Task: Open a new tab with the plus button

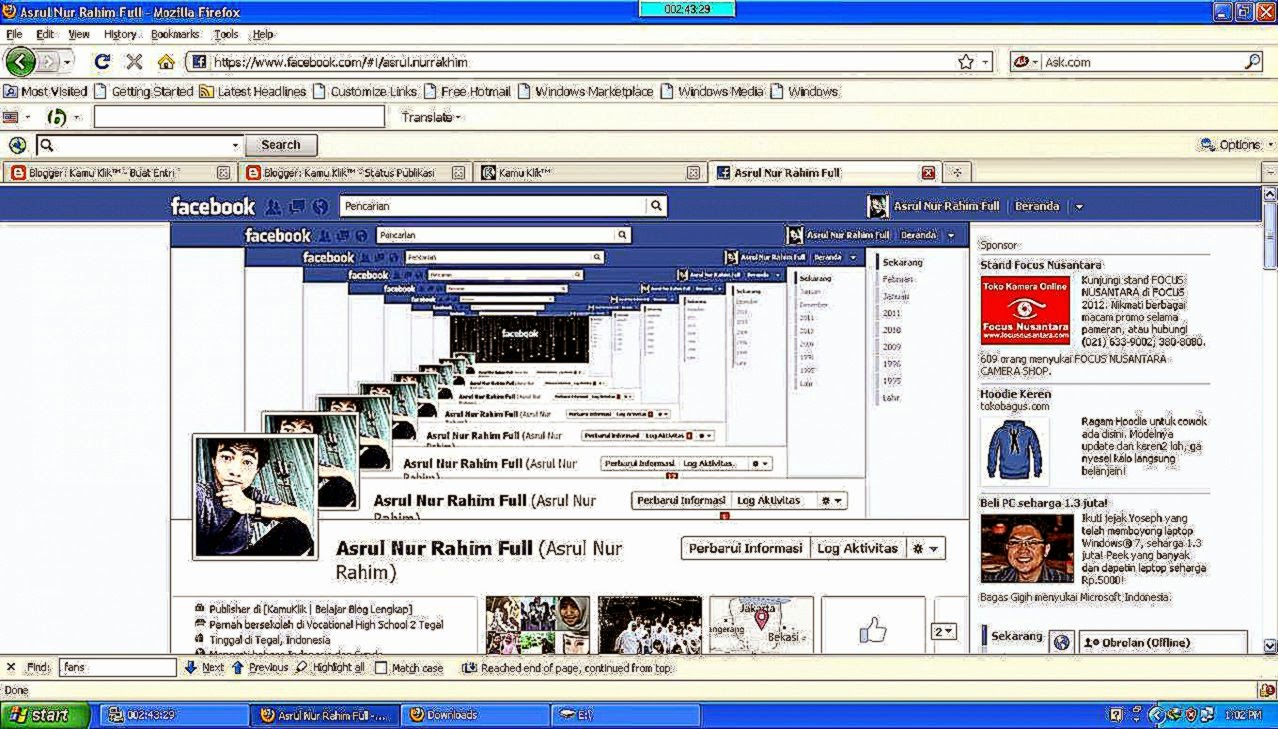Action: [956, 173]
